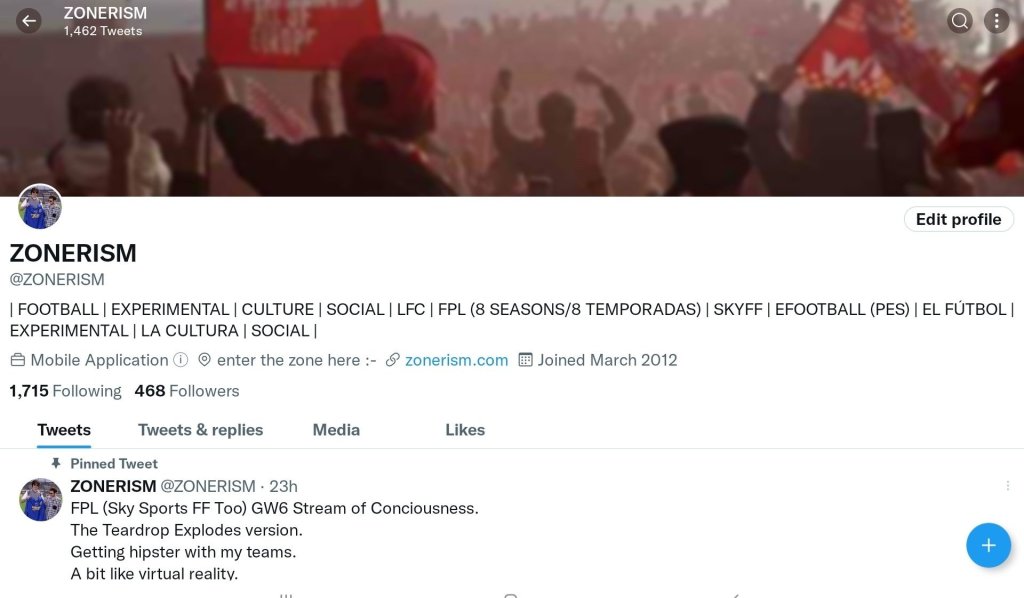Click the link chain icon beside zonerism.com
Viewport: 1024px width, 598px height.
pos(392,360)
